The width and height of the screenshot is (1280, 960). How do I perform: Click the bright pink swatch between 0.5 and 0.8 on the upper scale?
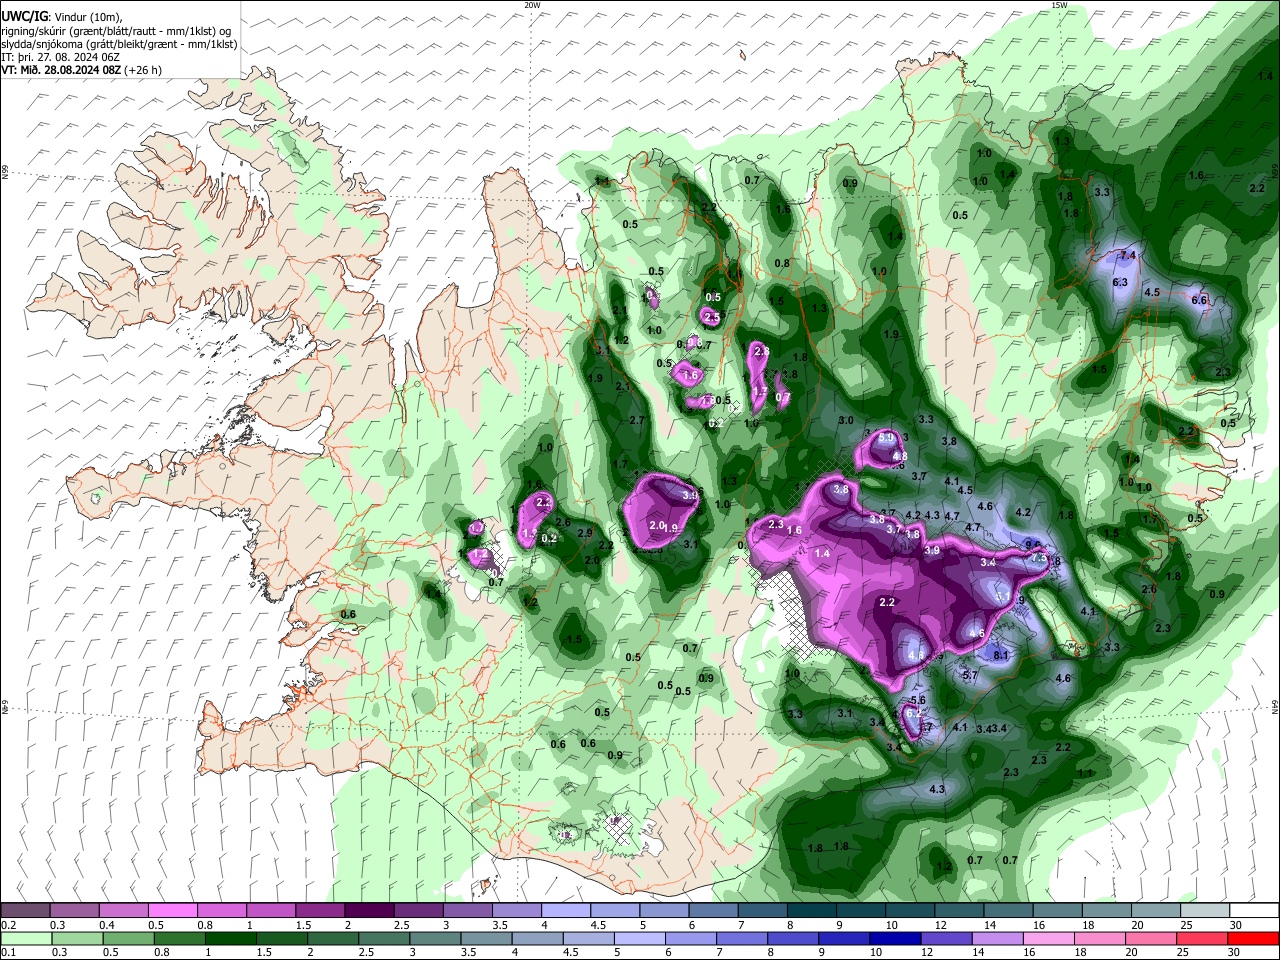click(172, 910)
